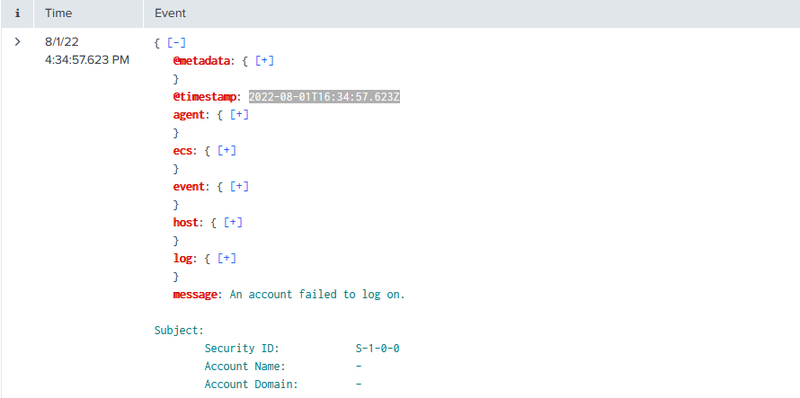Click the 4:34:57.623 PM time value
Viewport: 800px width, 398px height.
coord(87,60)
